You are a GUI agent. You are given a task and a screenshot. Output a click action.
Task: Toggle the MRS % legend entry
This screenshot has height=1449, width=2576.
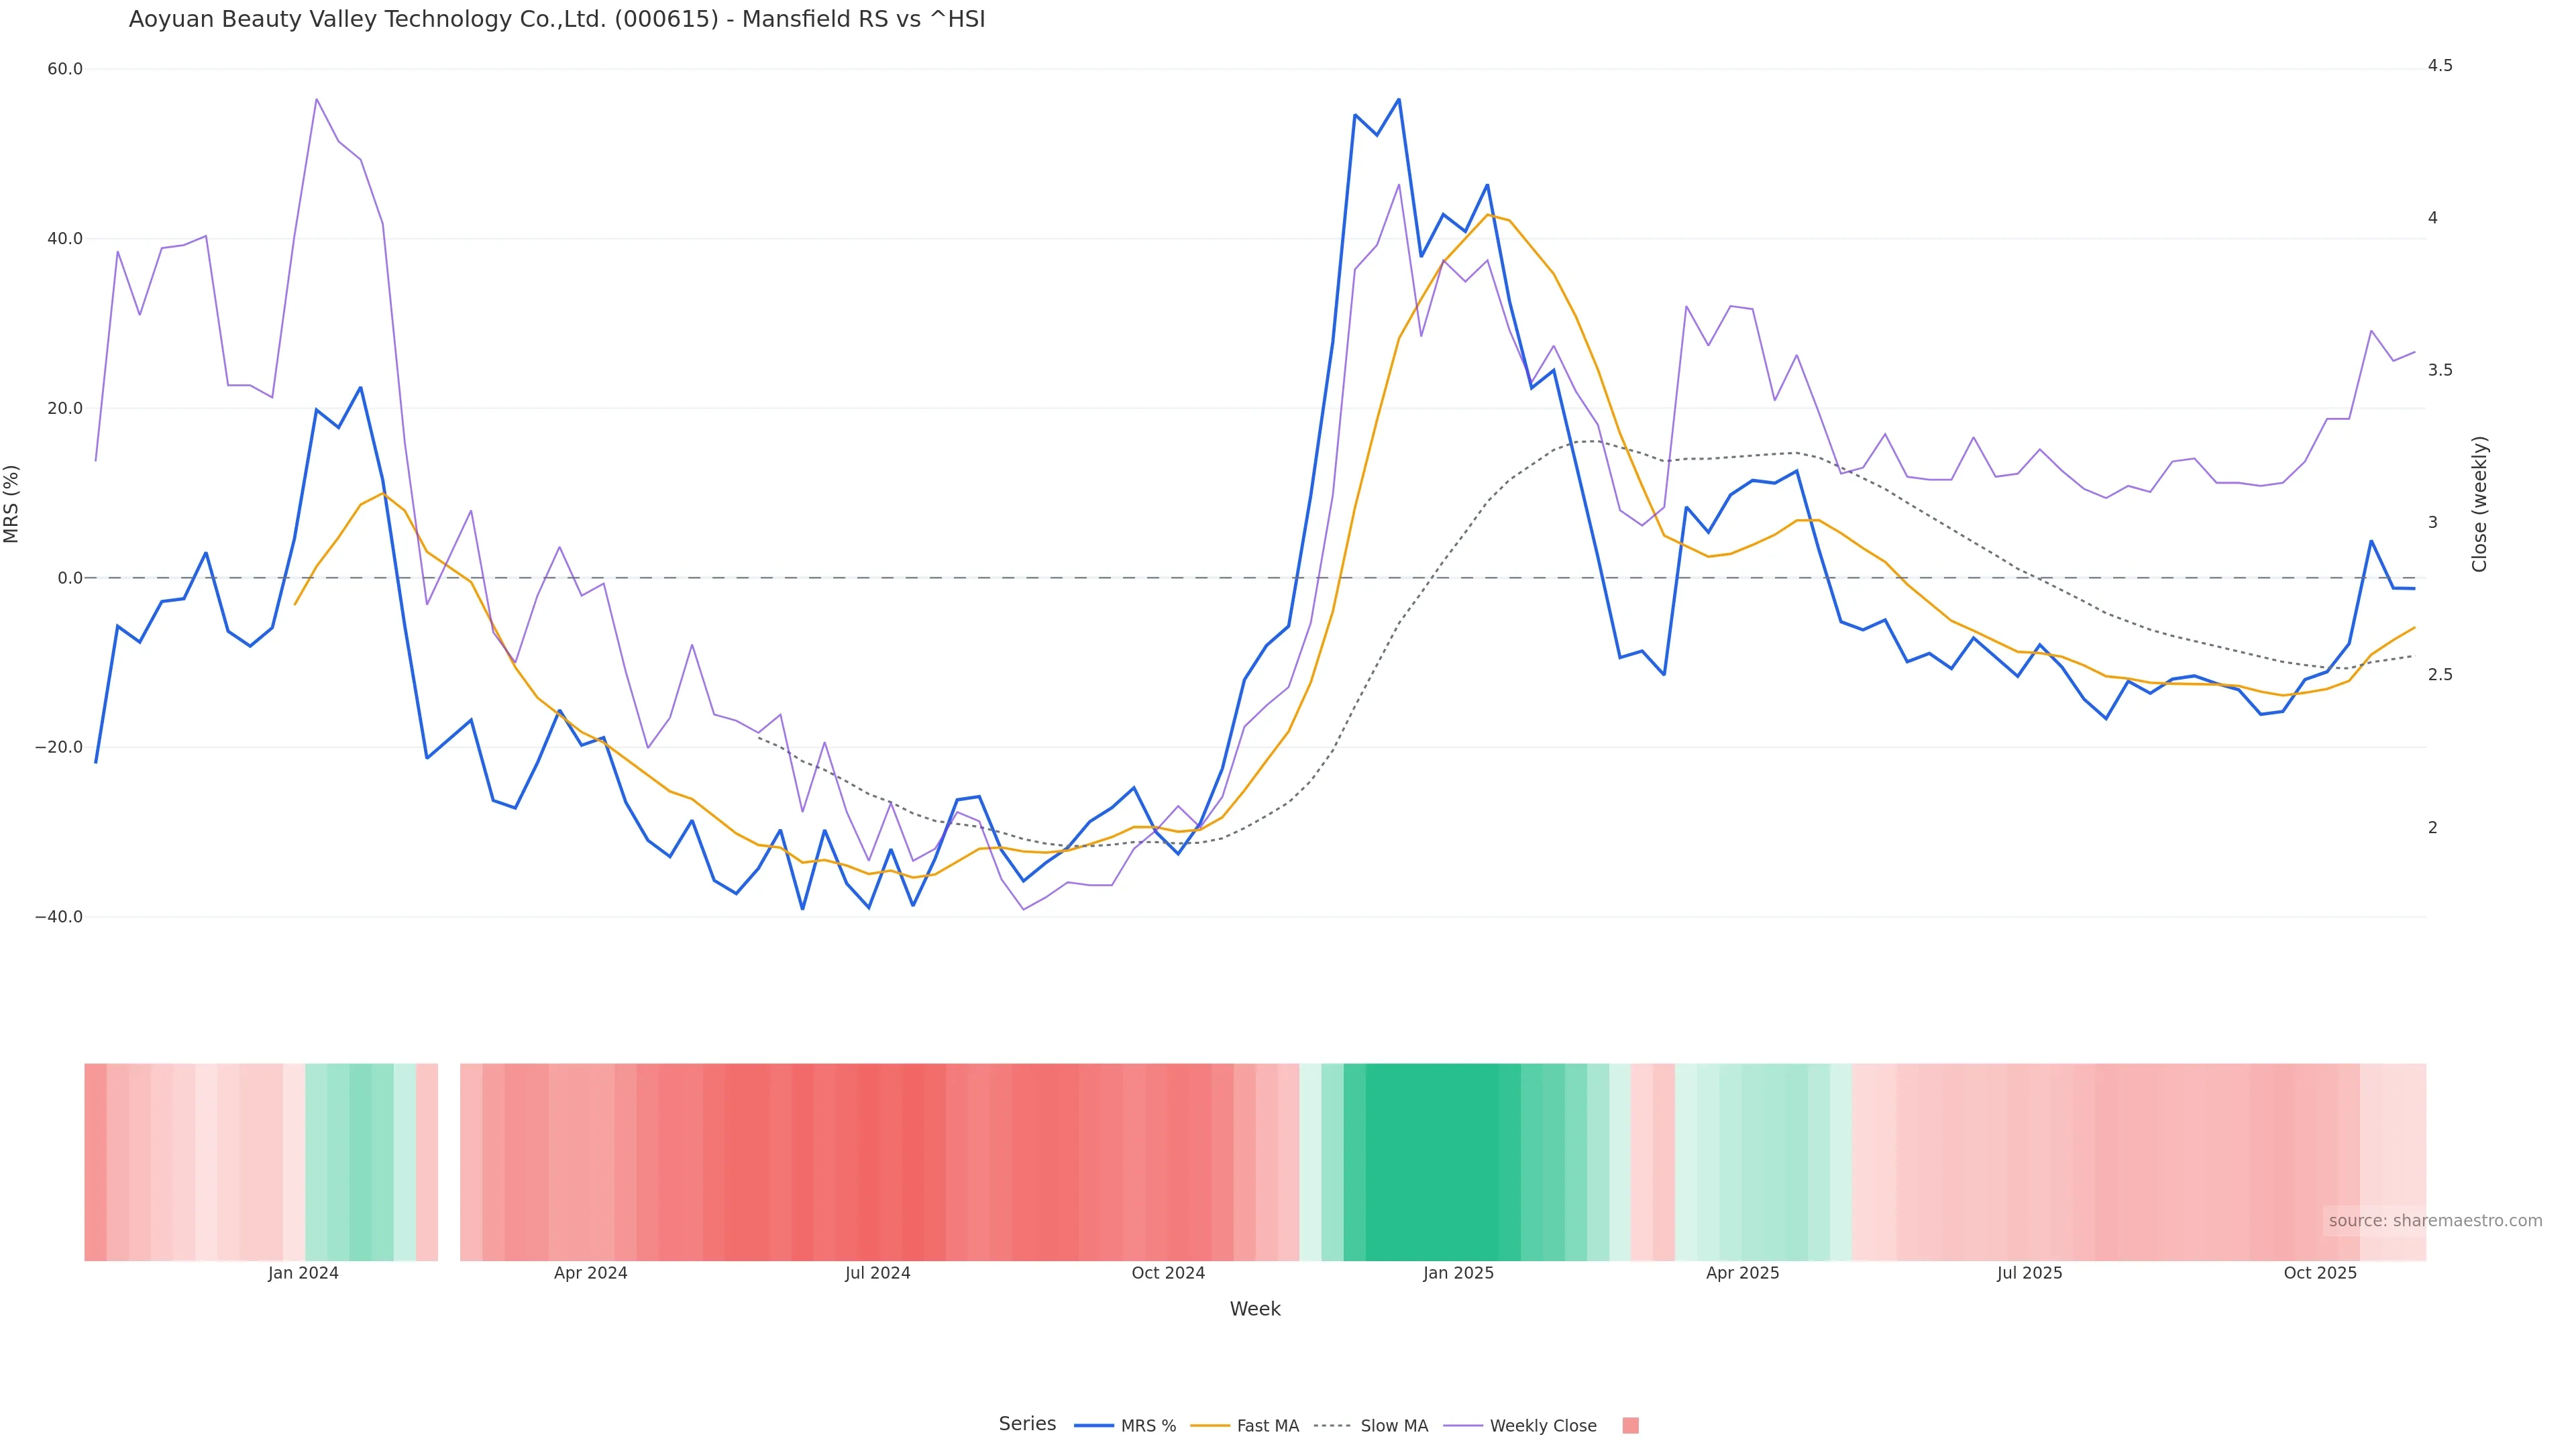pos(1148,1426)
